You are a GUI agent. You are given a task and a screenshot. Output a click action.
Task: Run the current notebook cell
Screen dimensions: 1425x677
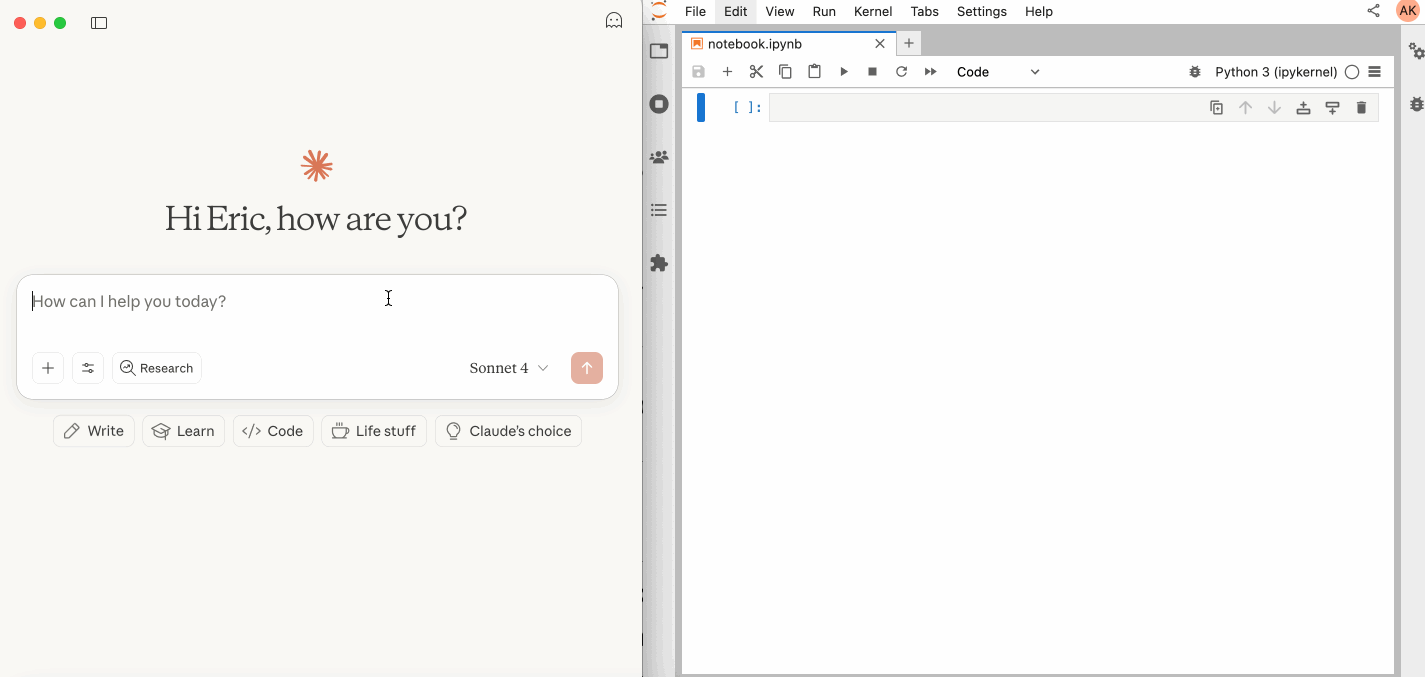coord(844,71)
